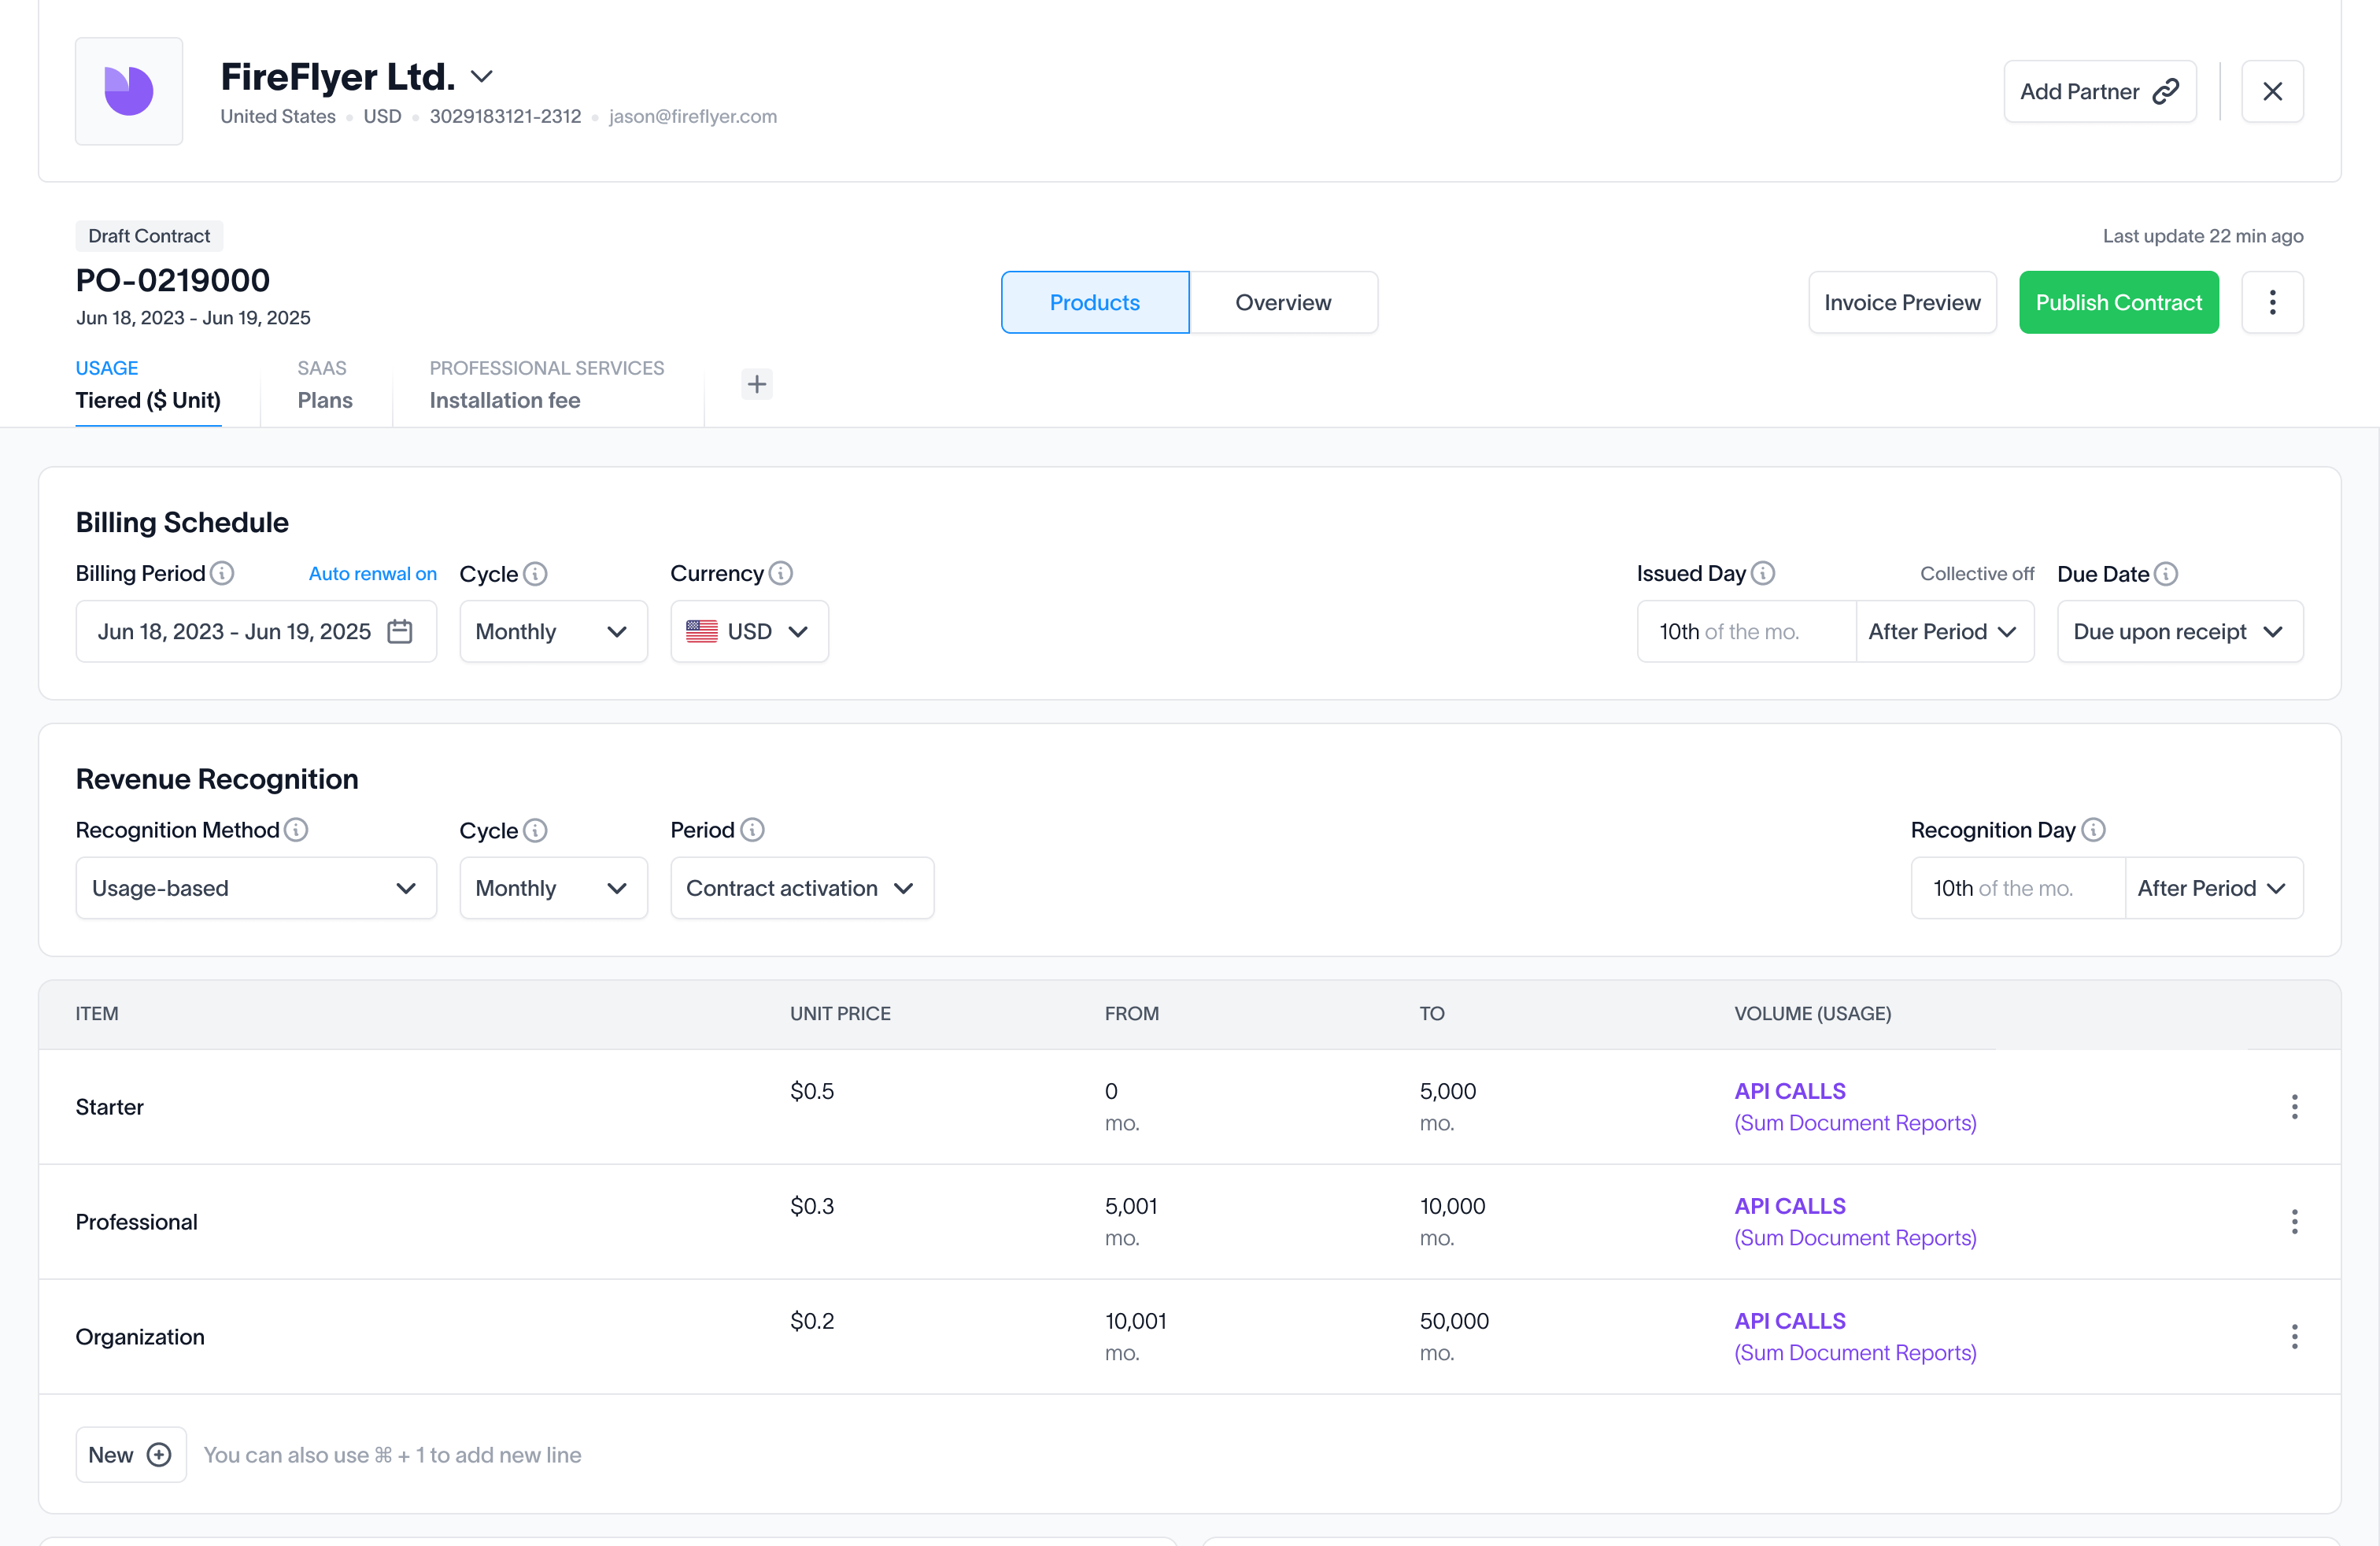This screenshot has width=2380, height=1546.
Task: Switch to the Overview tab
Action: click(1283, 302)
